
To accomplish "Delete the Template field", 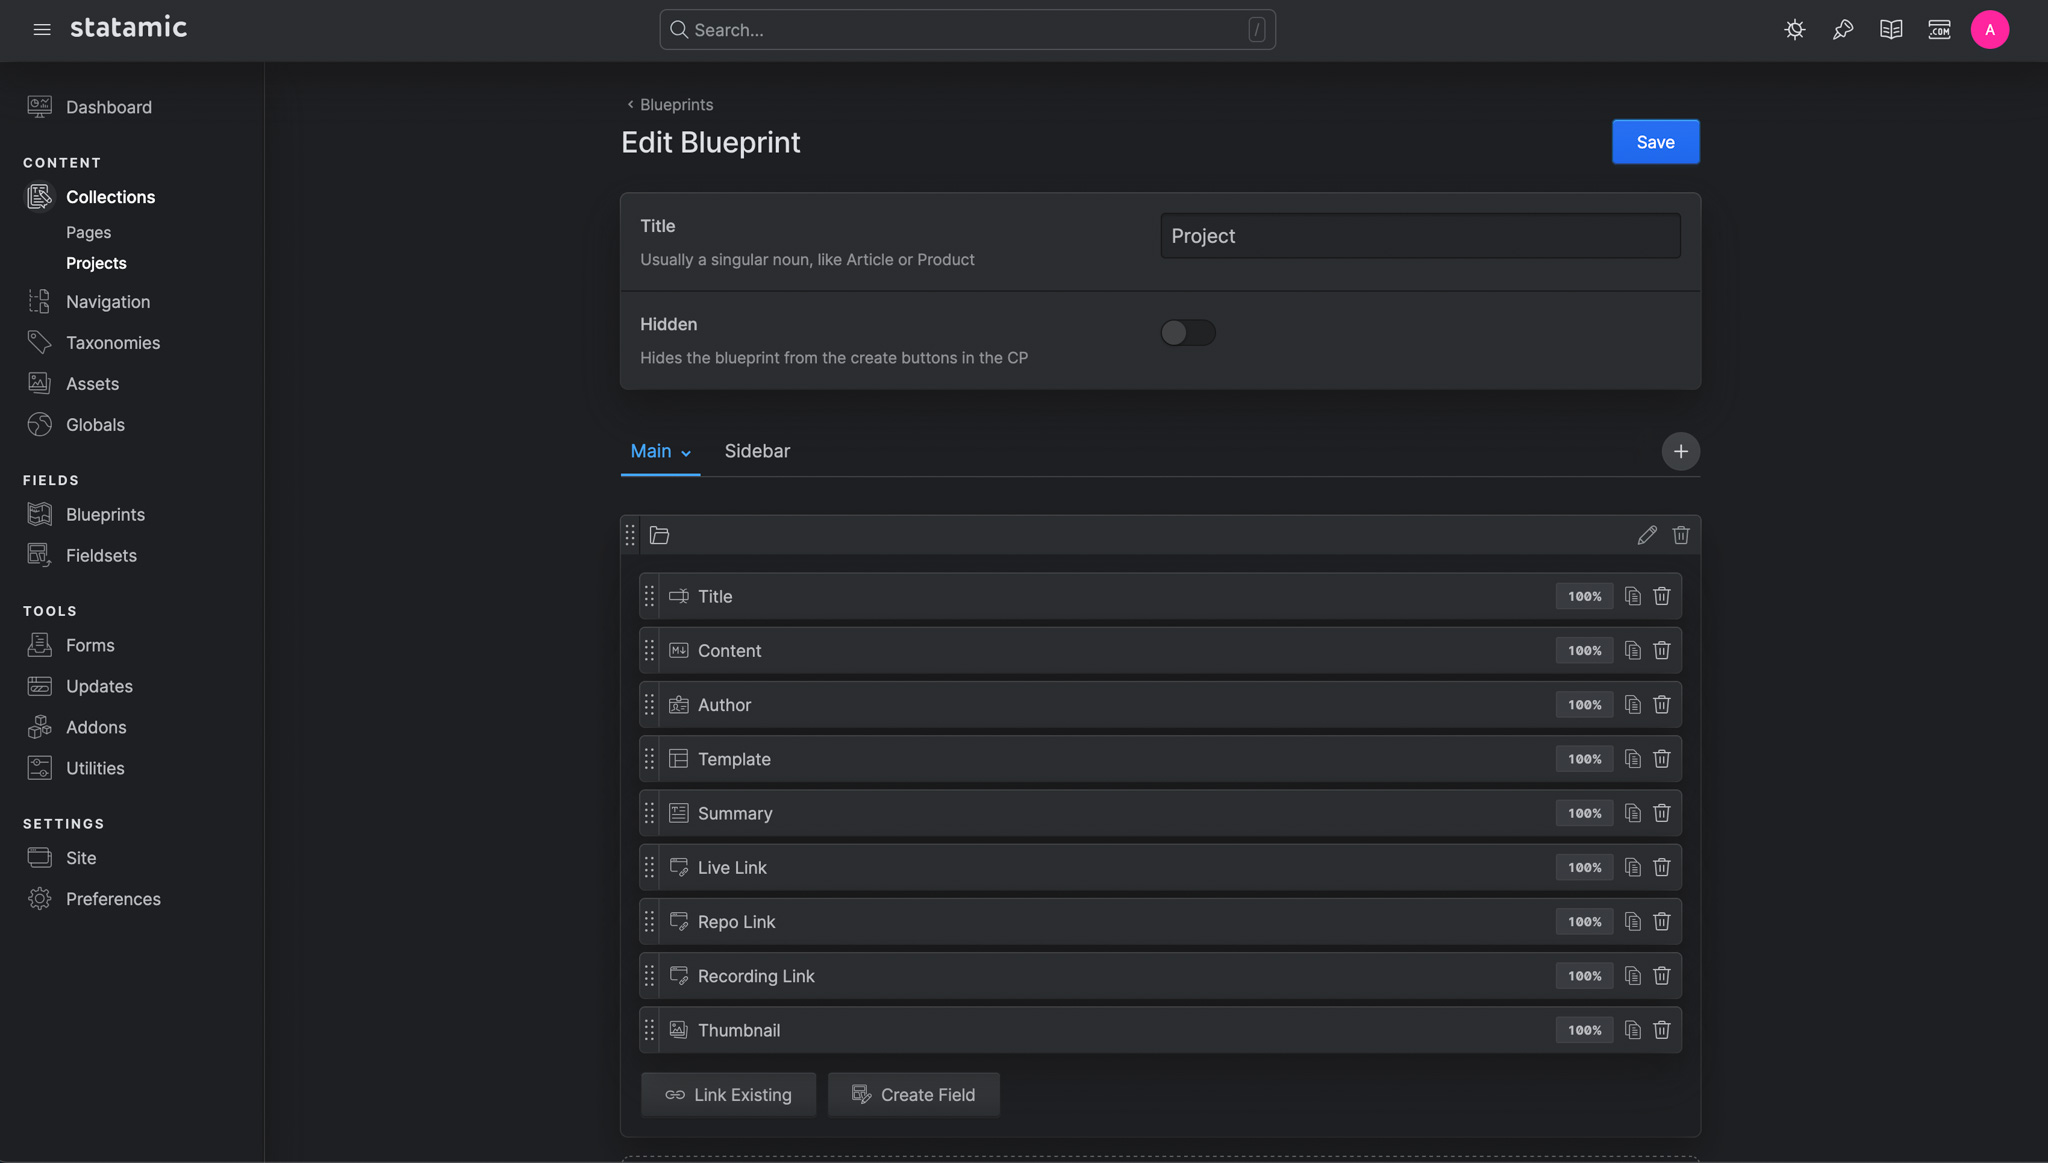I will (1662, 759).
